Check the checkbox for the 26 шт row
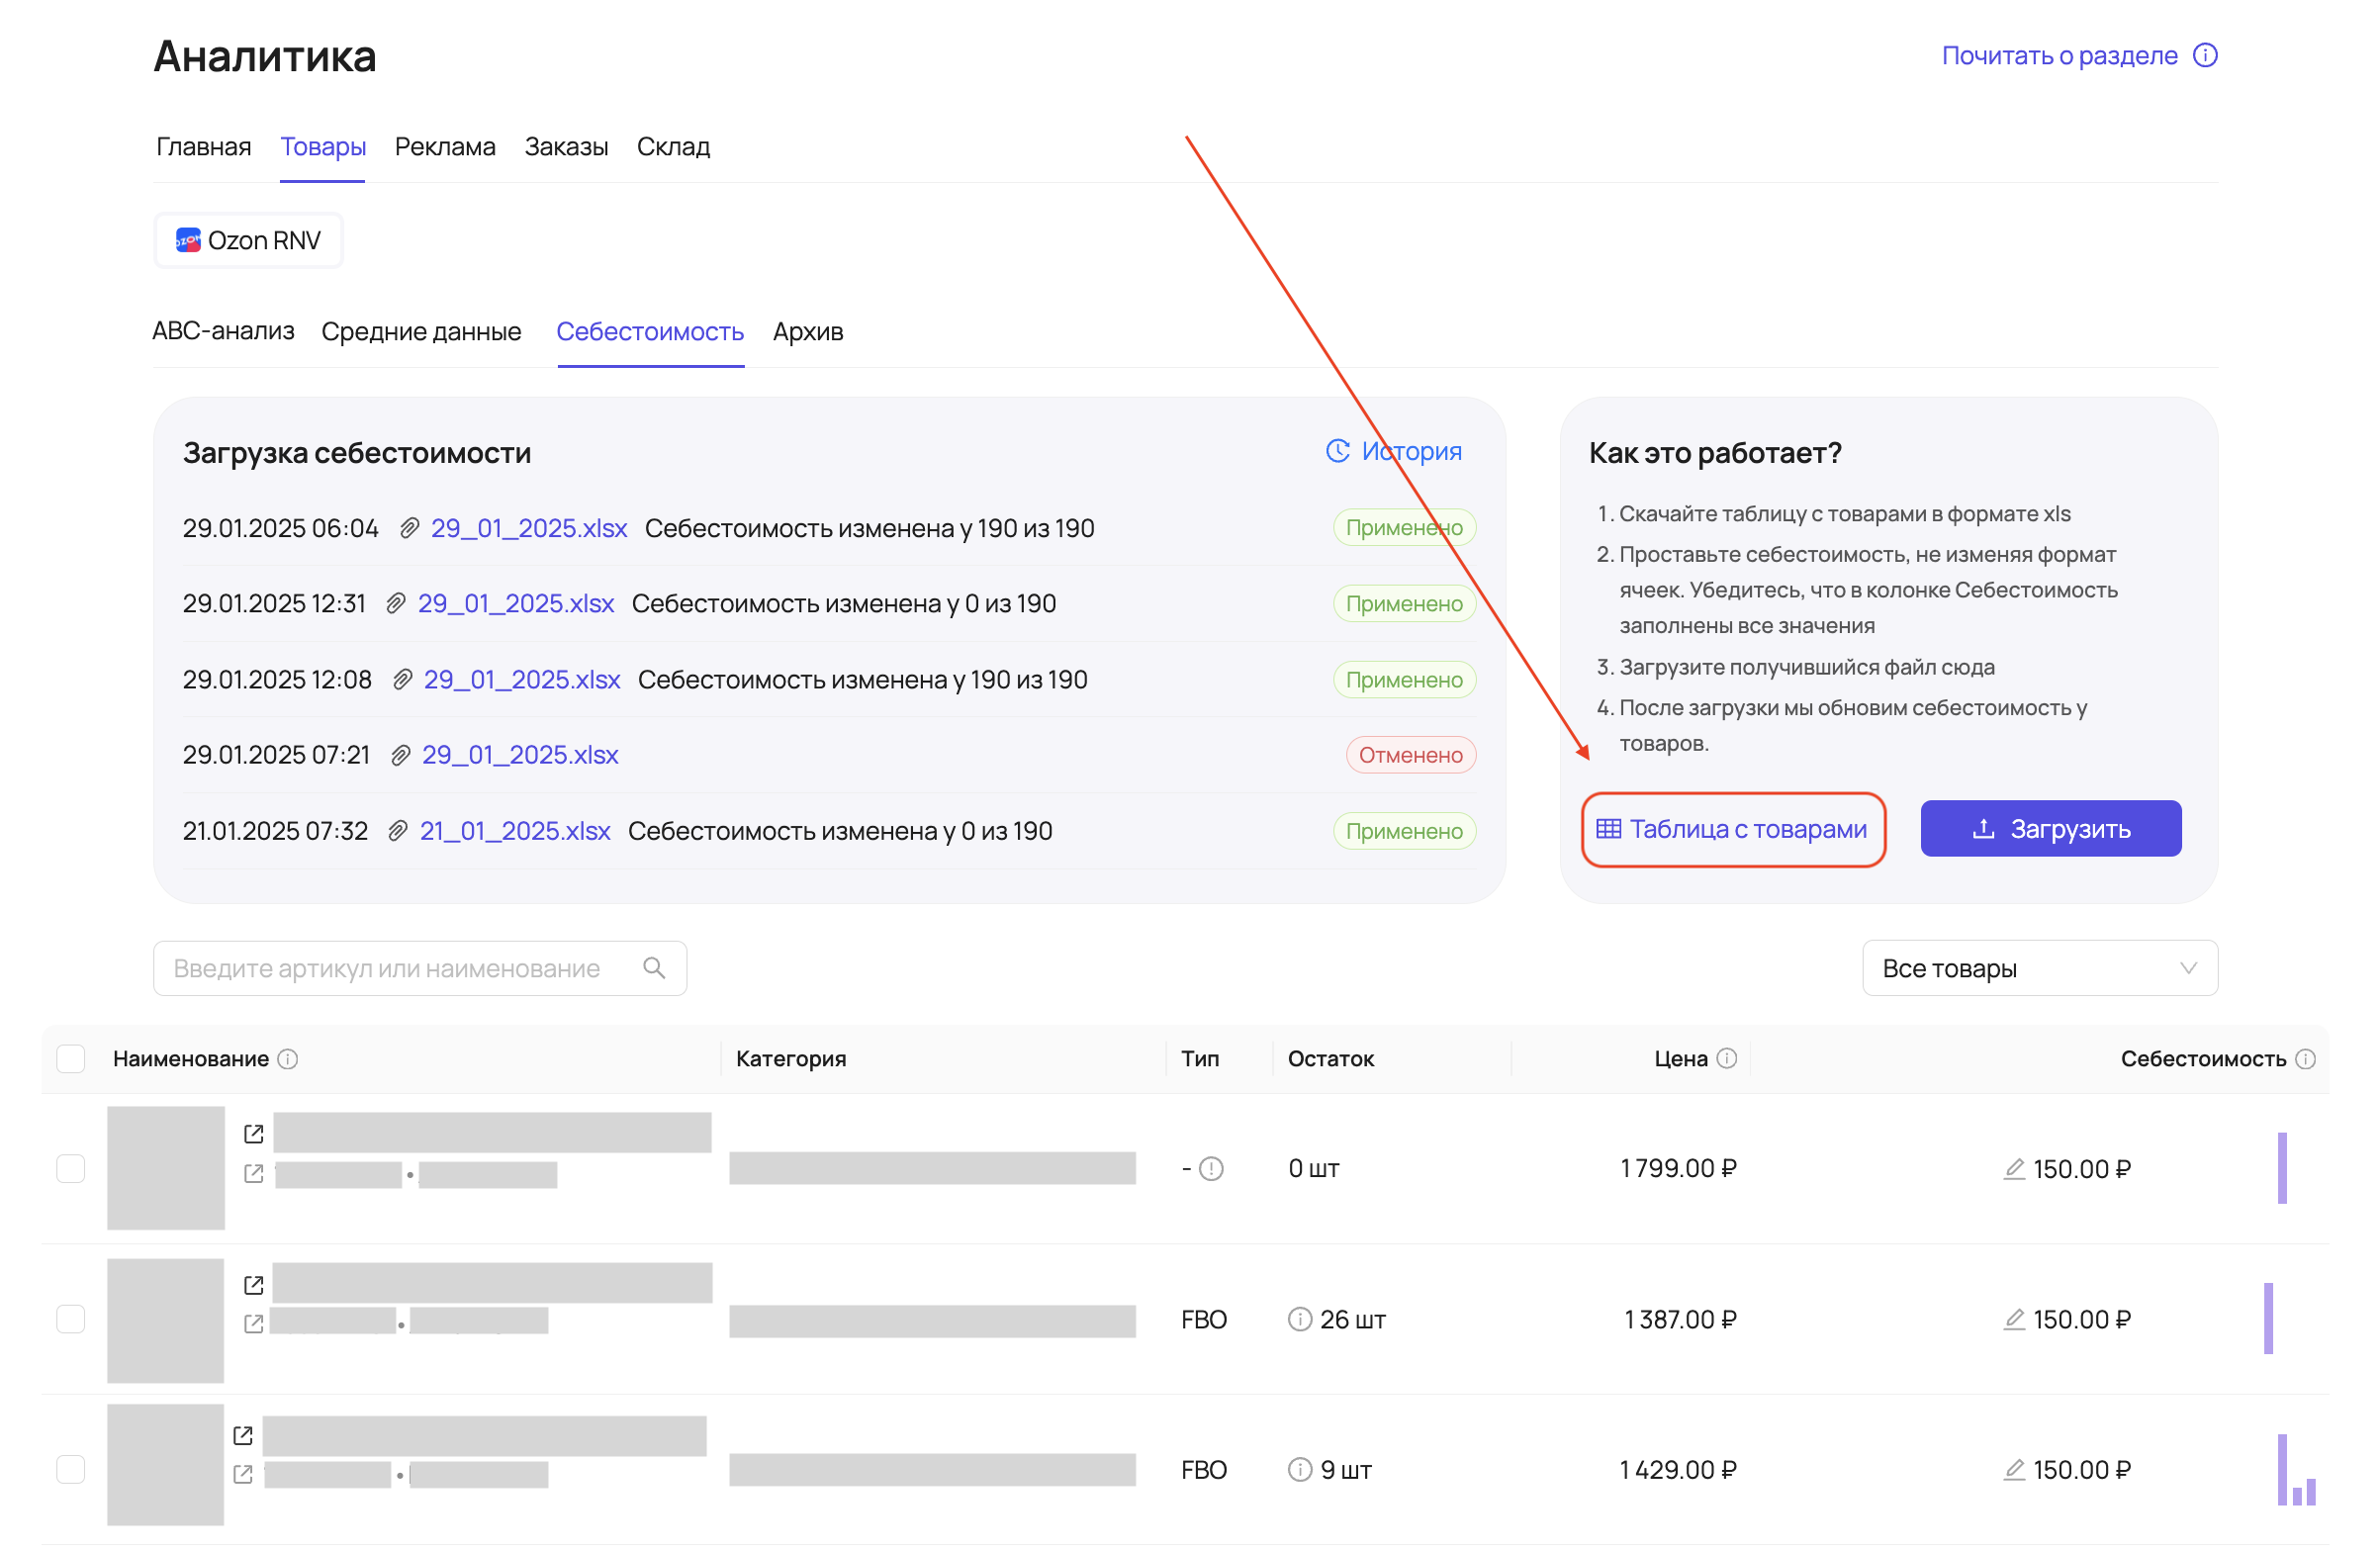 71,1319
